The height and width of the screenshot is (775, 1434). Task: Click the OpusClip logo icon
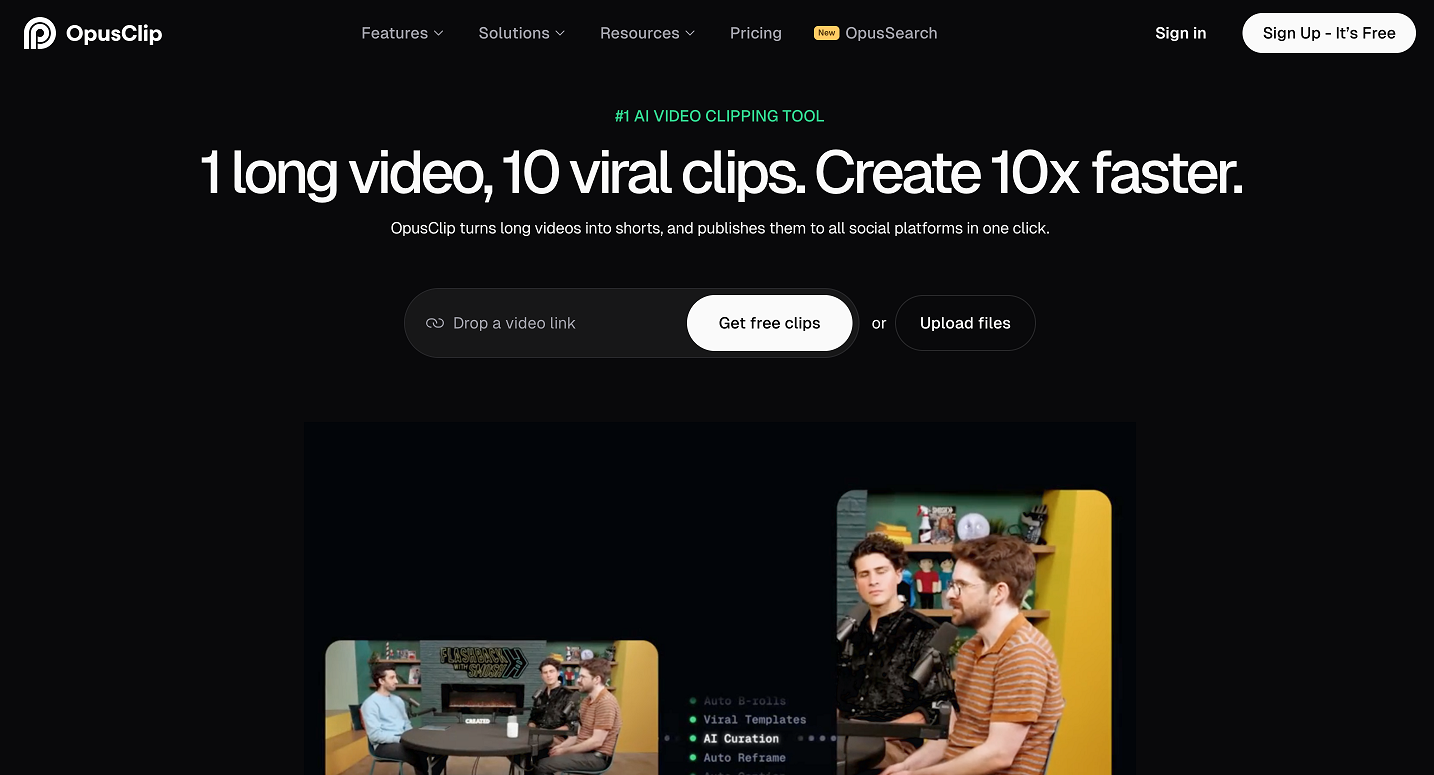(x=40, y=33)
